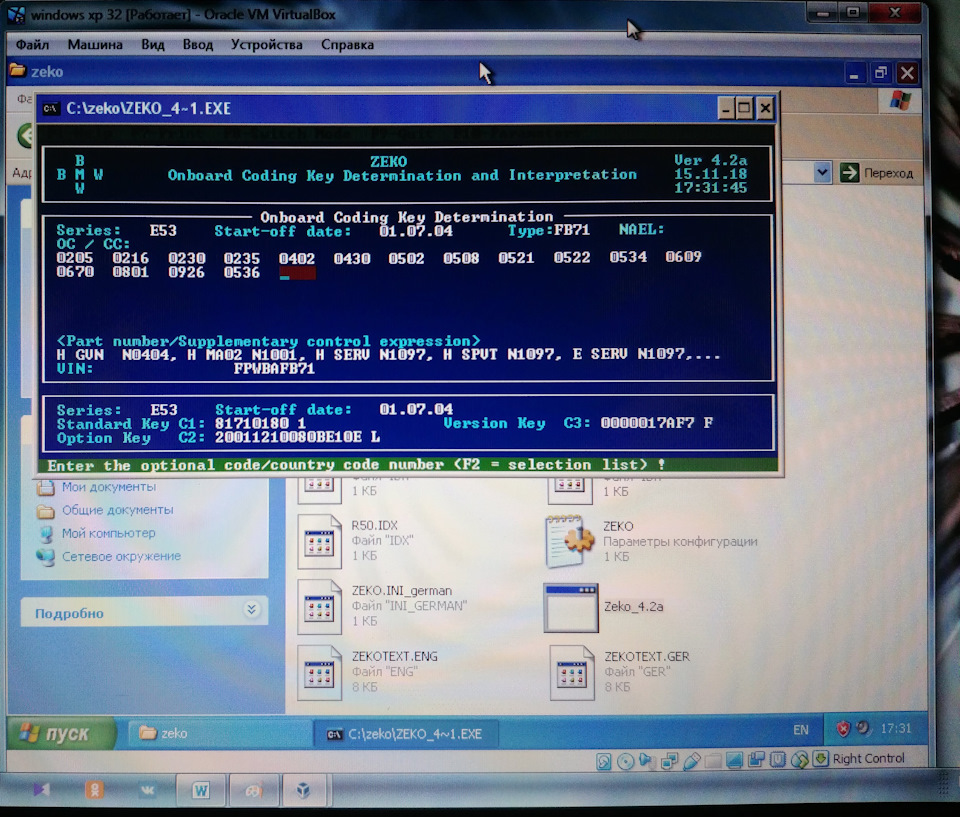Switch to ZEKO_4~1.EXE taskbar button
The height and width of the screenshot is (817, 960).
[405, 734]
